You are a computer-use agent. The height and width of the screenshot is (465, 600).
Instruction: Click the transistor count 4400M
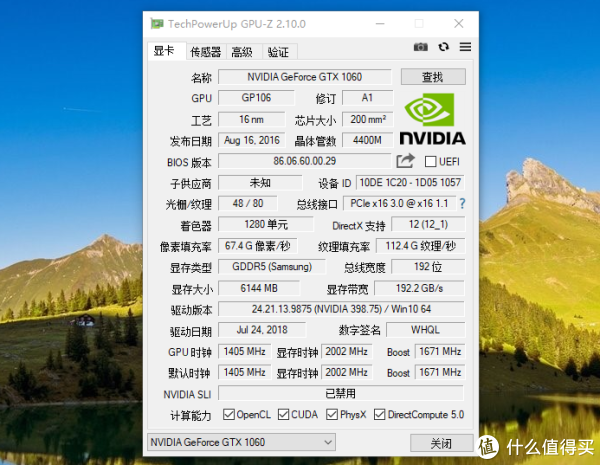coord(368,140)
